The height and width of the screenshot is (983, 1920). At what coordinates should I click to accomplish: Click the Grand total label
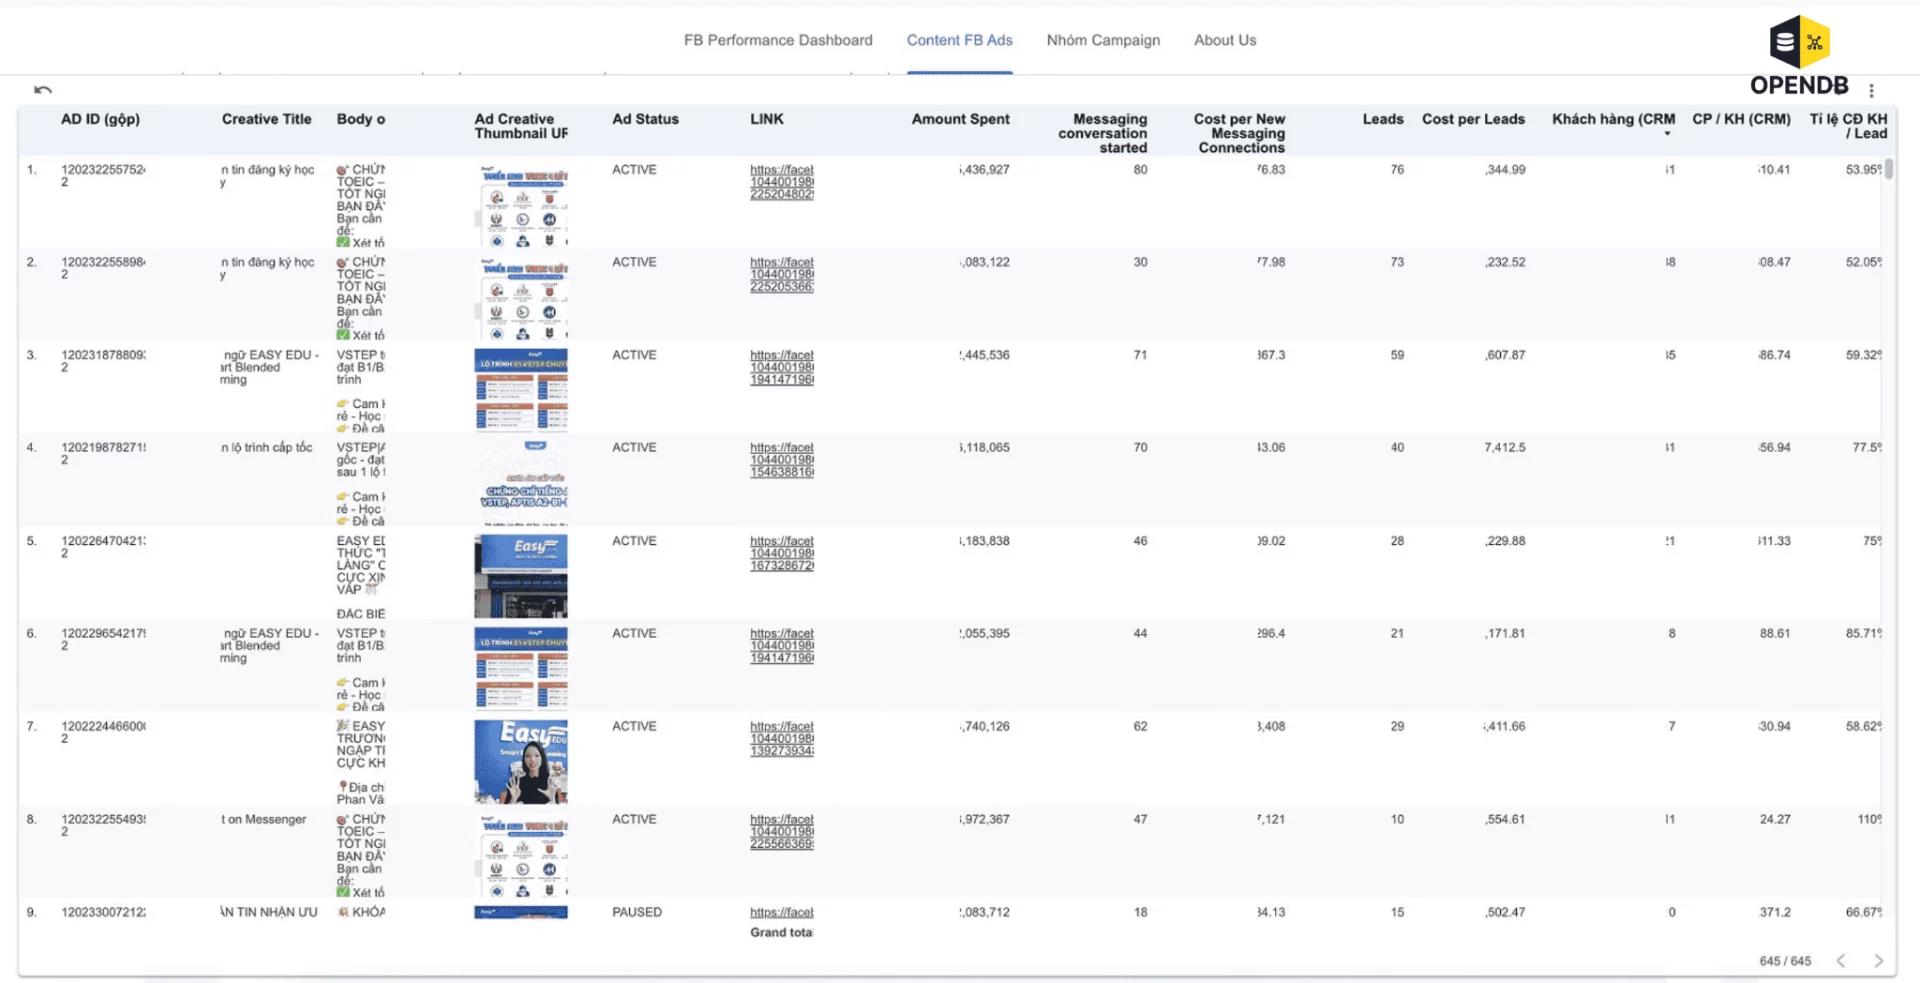781,932
